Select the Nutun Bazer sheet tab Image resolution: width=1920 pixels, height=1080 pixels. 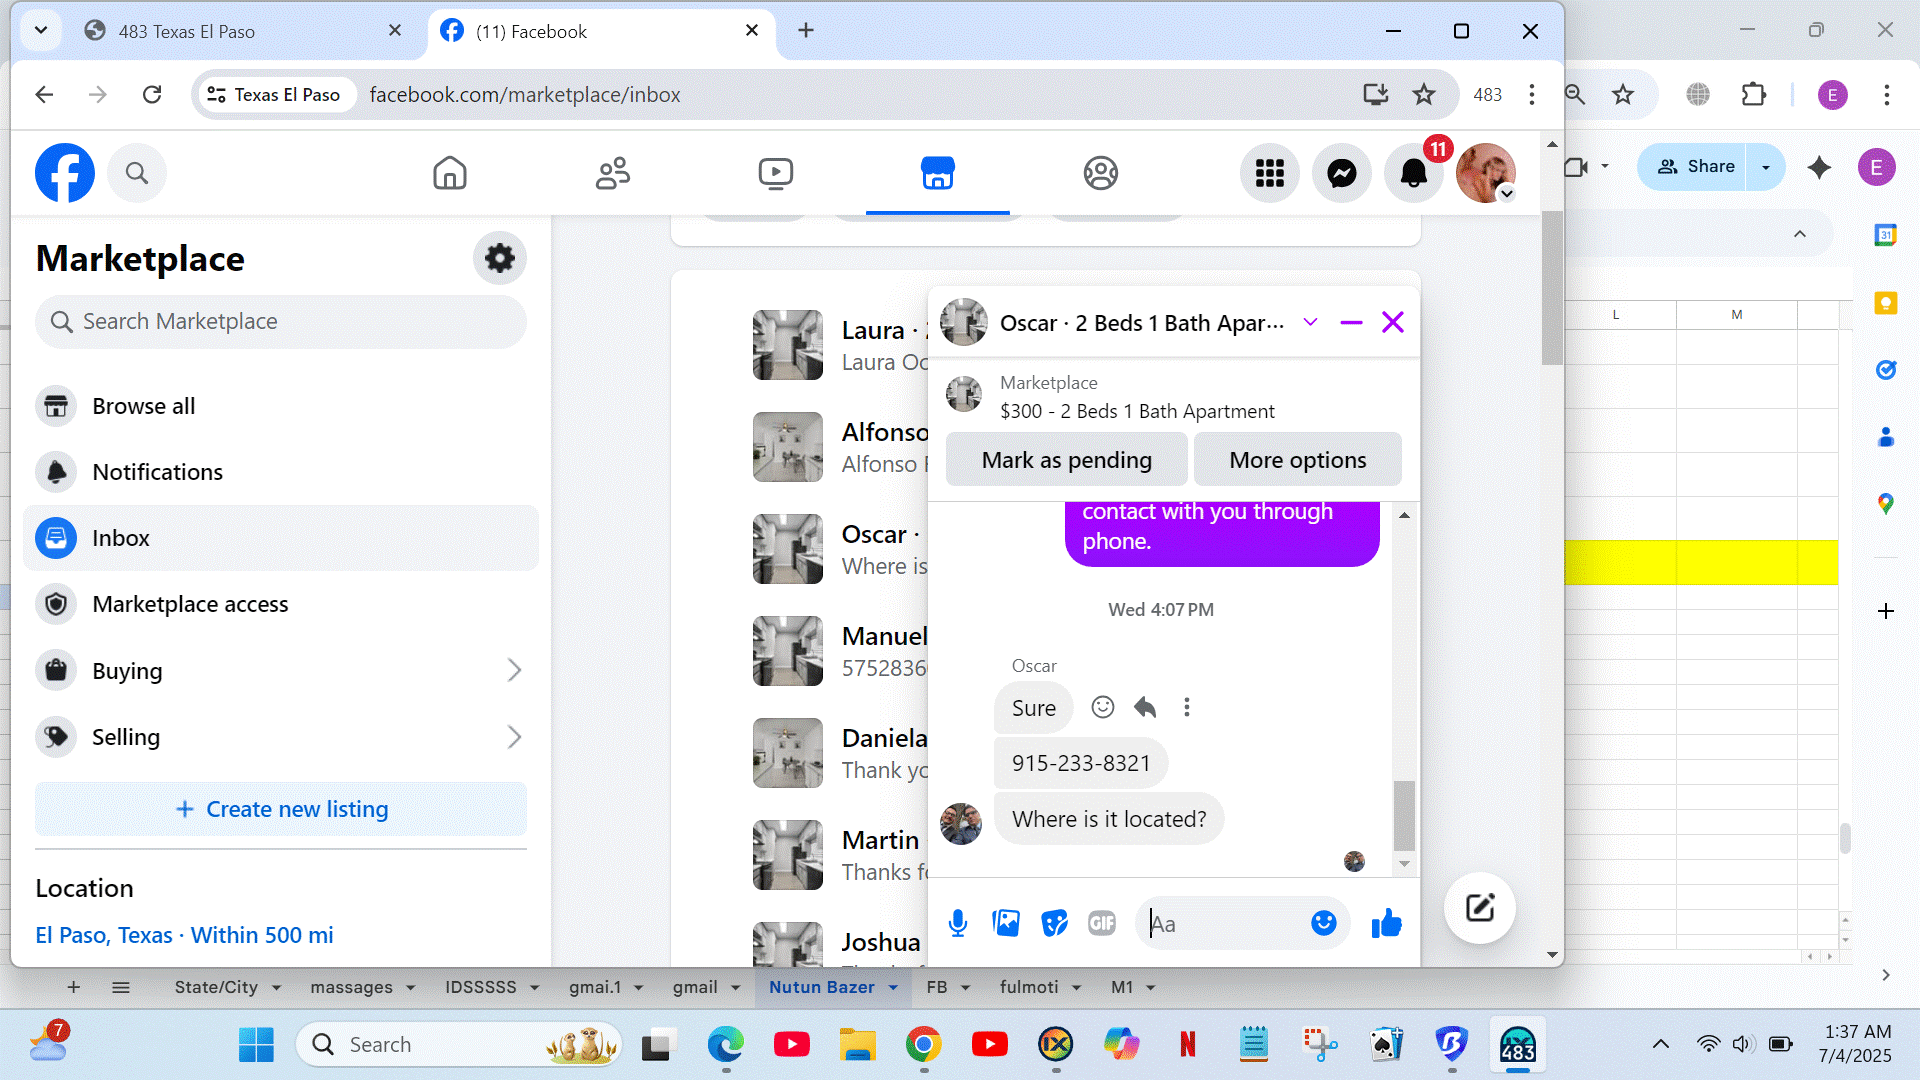tap(821, 987)
